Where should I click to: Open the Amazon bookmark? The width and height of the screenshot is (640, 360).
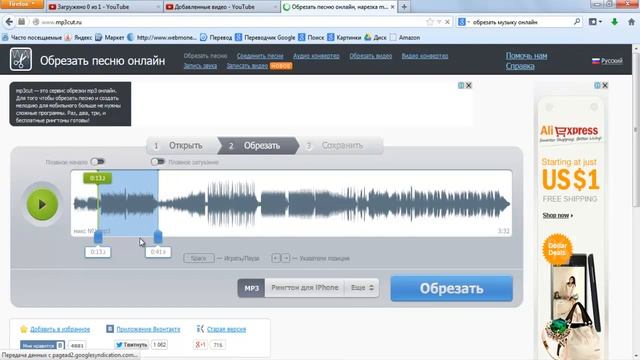(405, 38)
